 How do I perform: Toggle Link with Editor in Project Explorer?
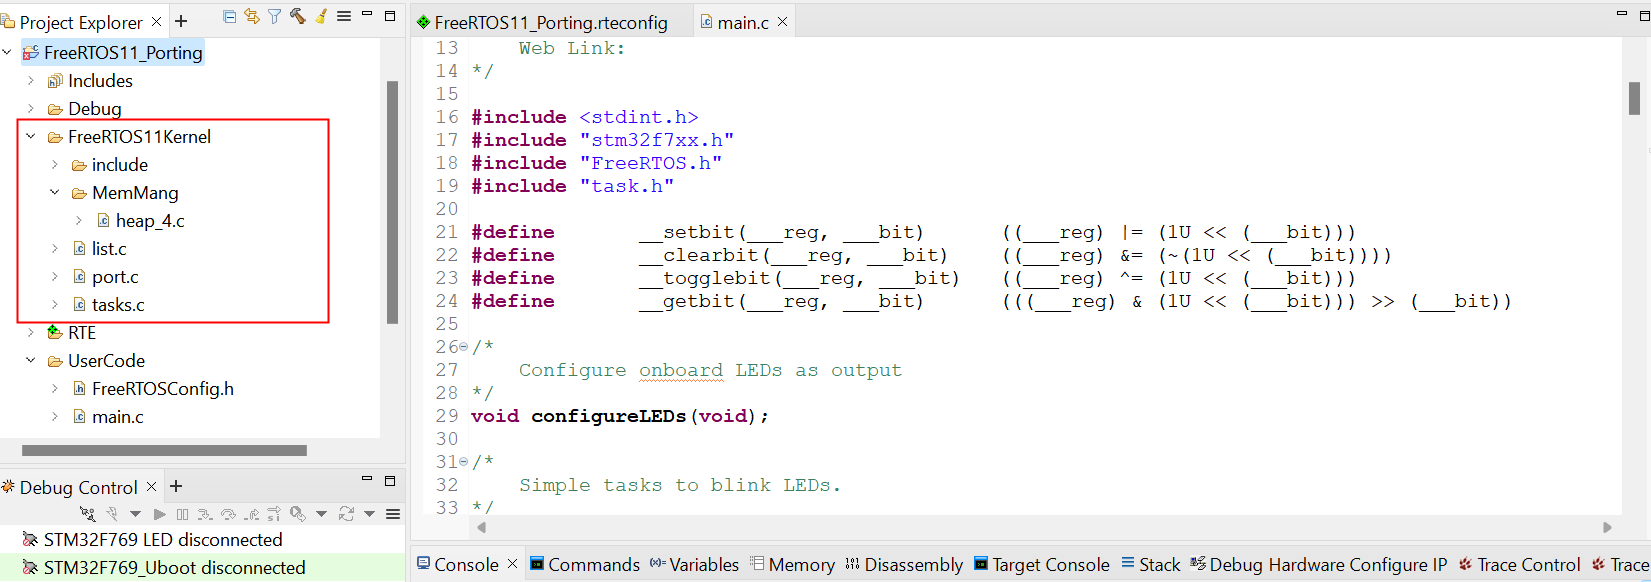click(252, 16)
